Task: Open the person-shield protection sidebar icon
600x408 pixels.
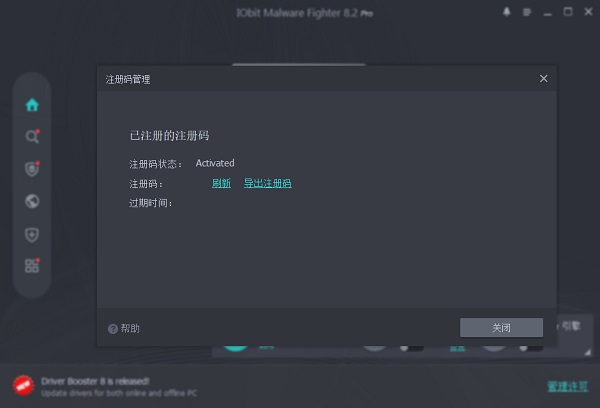Action: pyautogui.click(x=32, y=169)
